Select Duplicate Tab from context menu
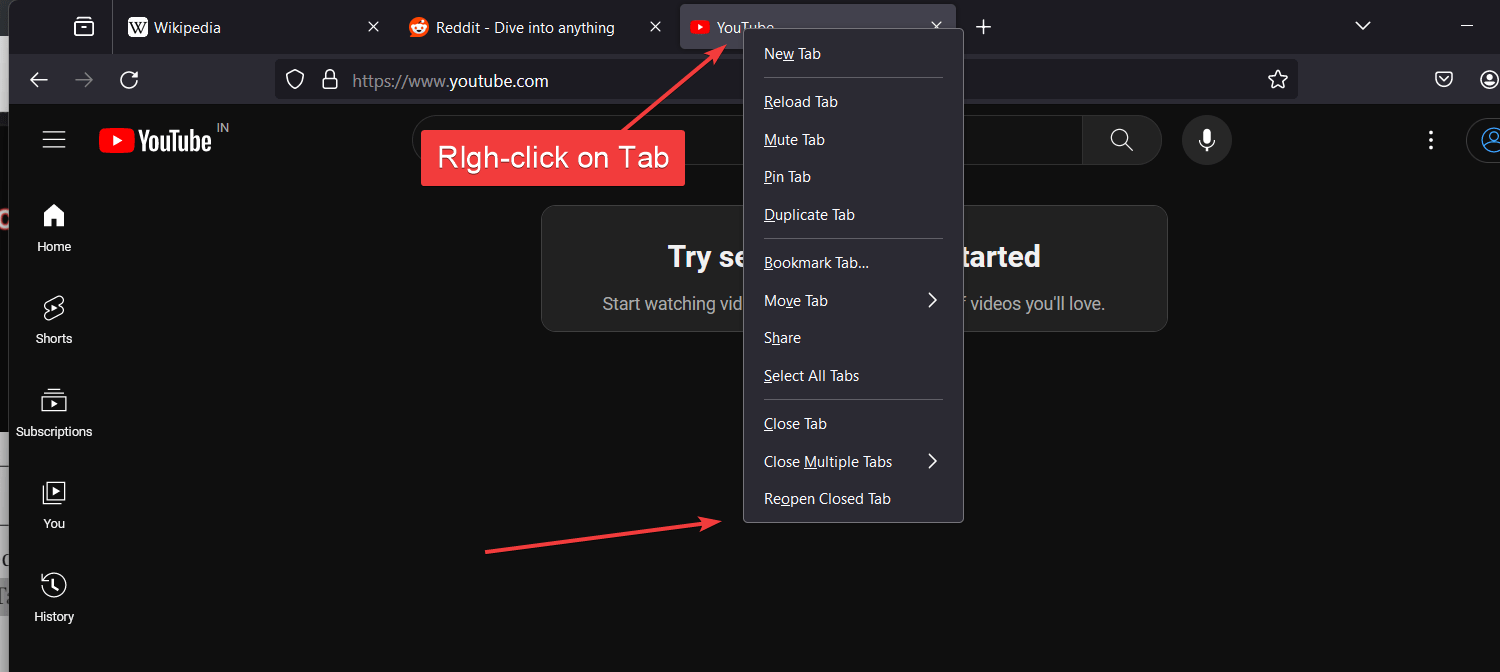Screen dimensions: 1500x672 pos(809,215)
